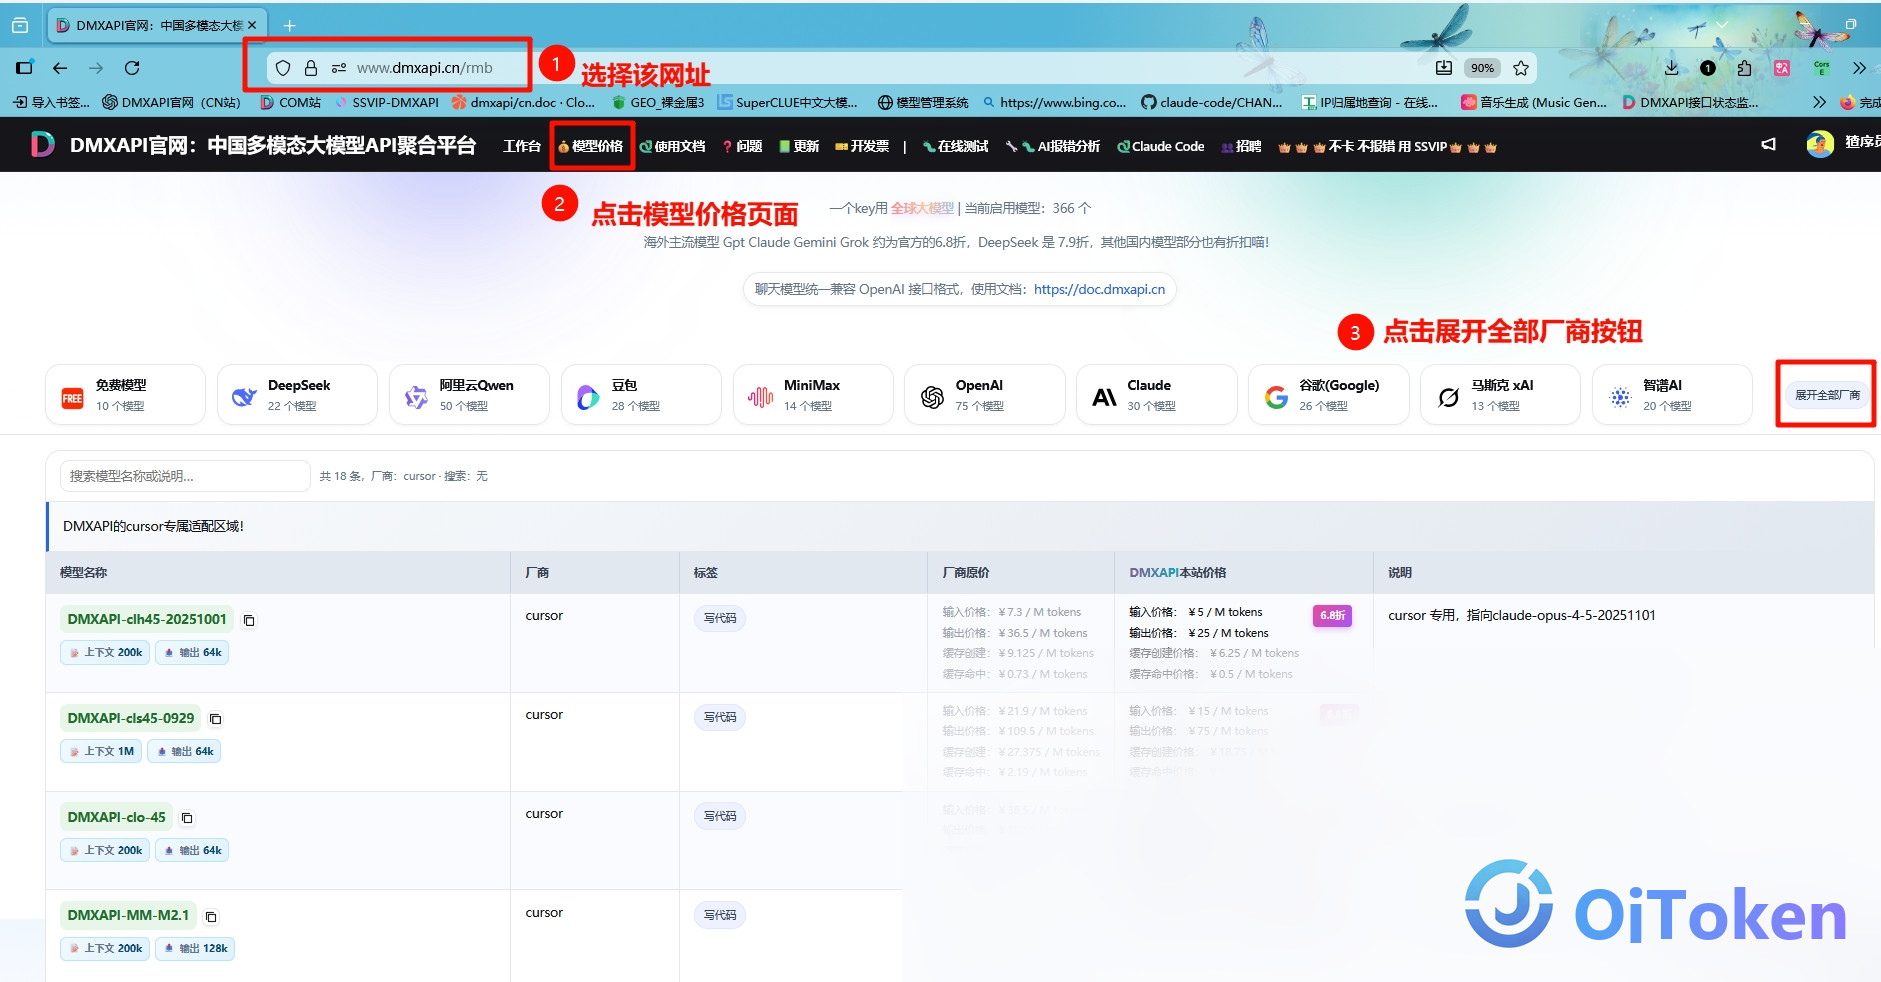Open the doc.dmxapi.cn link

(1099, 289)
